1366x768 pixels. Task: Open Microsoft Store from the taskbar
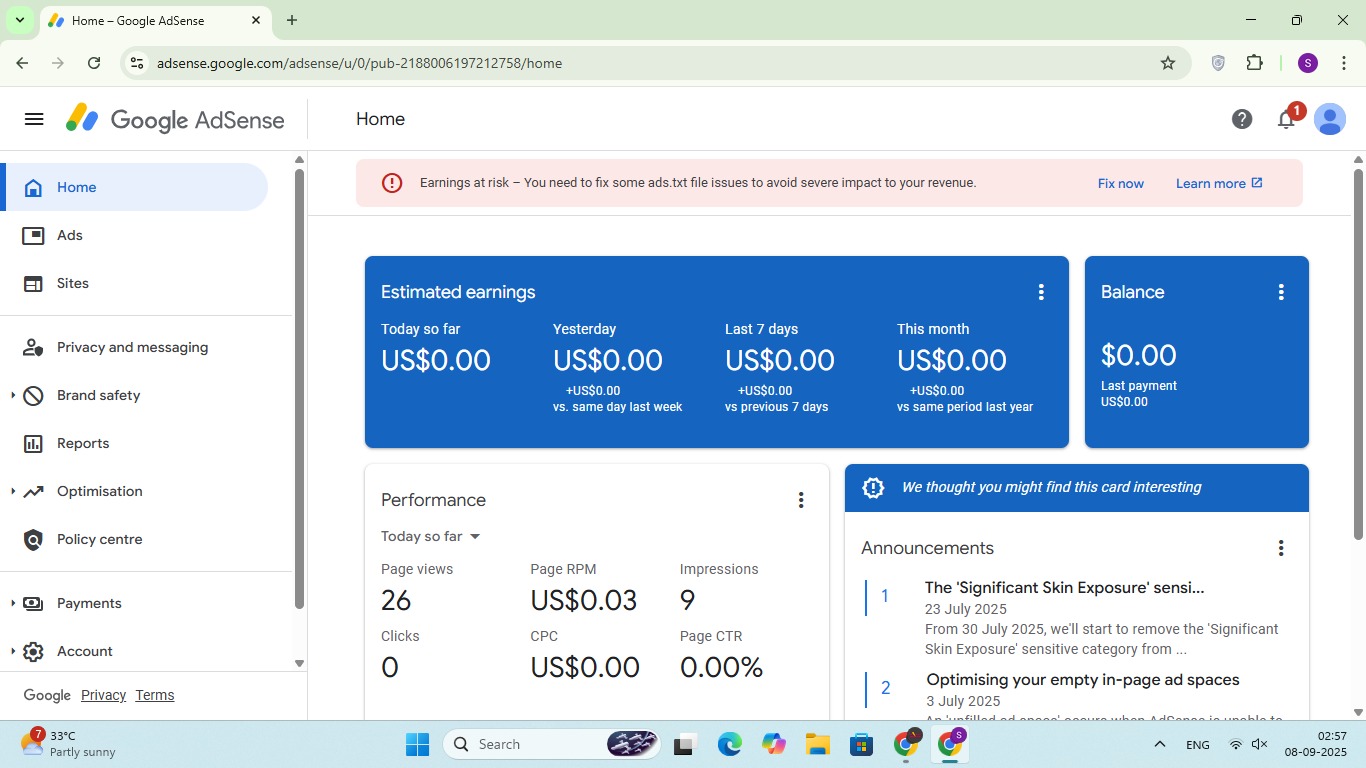(x=862, y=744)
